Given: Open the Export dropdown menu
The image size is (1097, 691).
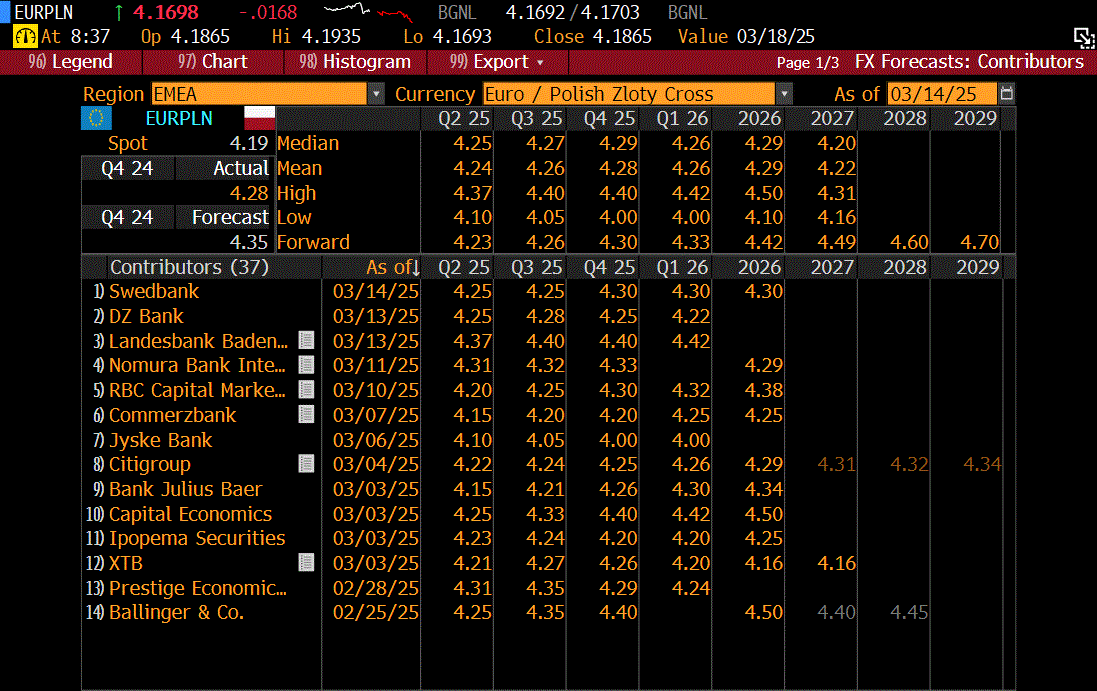Looking at the screenshot, I should click(x=497, y=62).
